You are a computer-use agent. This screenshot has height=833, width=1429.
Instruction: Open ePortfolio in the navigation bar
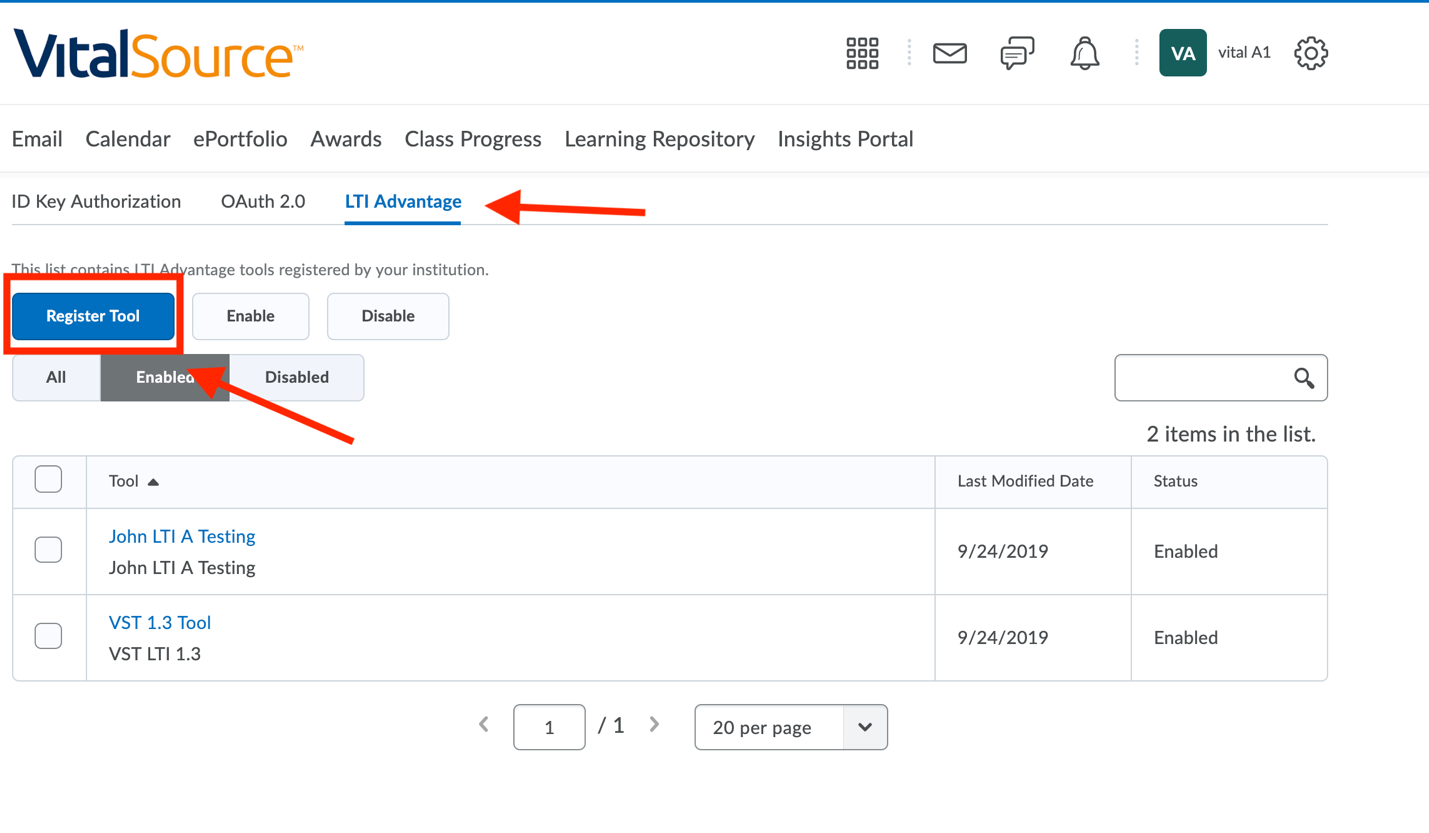click(x=240, y=139)
